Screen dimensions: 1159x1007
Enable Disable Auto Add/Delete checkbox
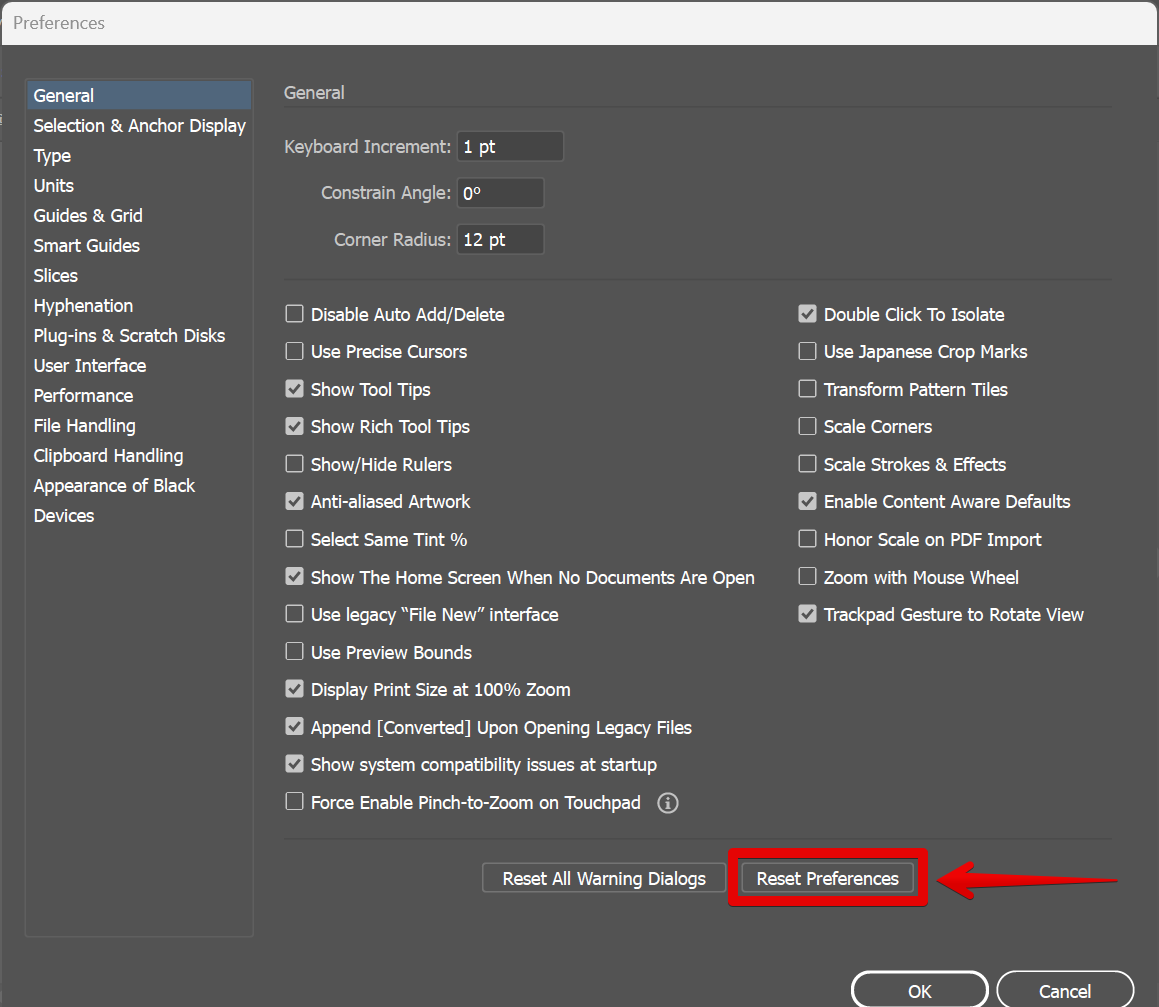(x=294, y=314)
